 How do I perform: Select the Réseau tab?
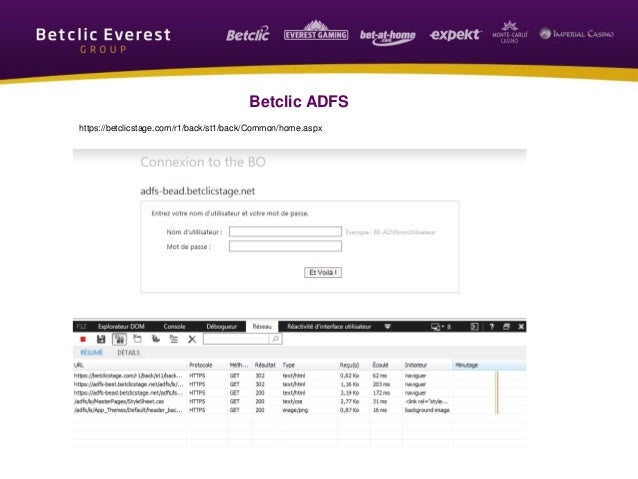(262, 326)
